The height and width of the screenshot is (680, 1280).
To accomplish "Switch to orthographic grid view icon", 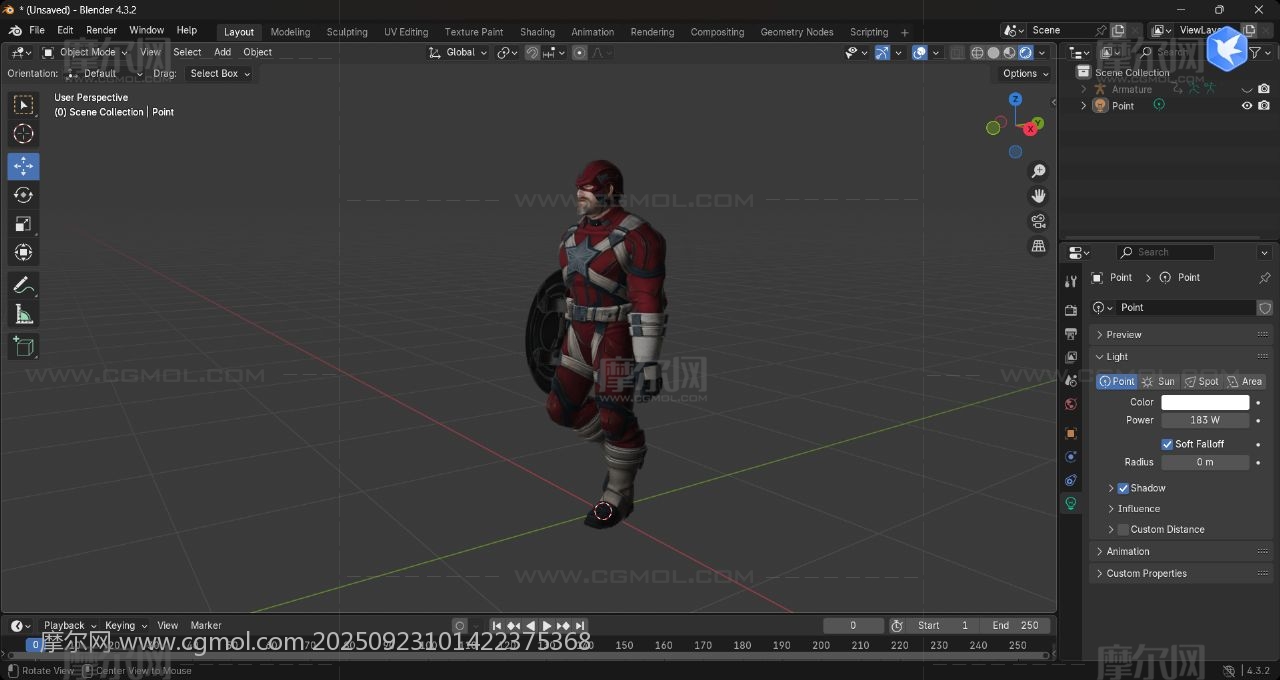I will 1038,246.
